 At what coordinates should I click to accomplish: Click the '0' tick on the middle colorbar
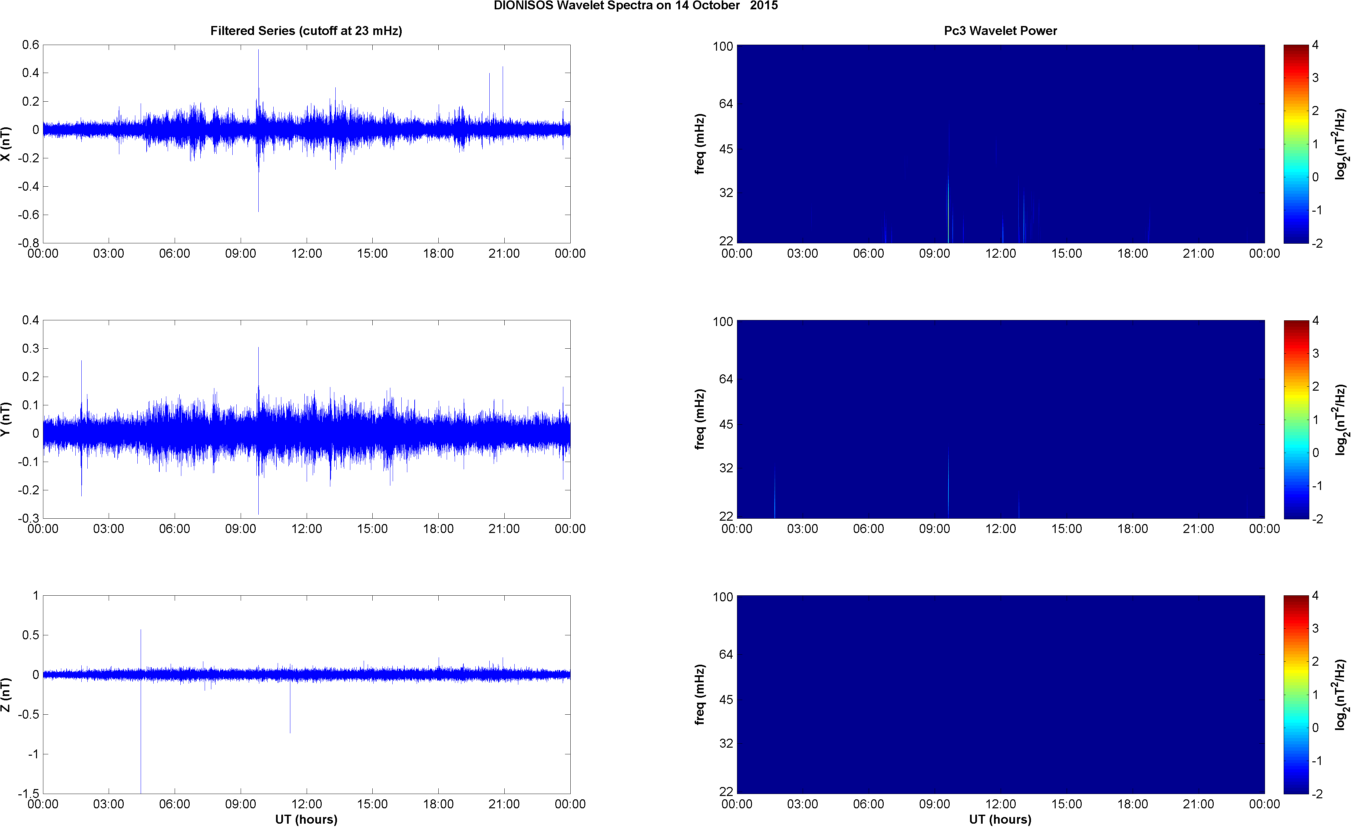[1315, 452]
